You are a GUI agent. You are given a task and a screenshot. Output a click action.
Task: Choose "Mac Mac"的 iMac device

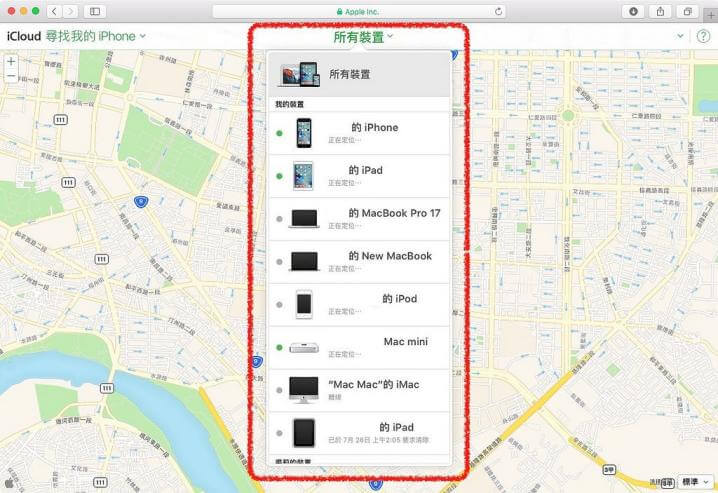tap(359, 390)
